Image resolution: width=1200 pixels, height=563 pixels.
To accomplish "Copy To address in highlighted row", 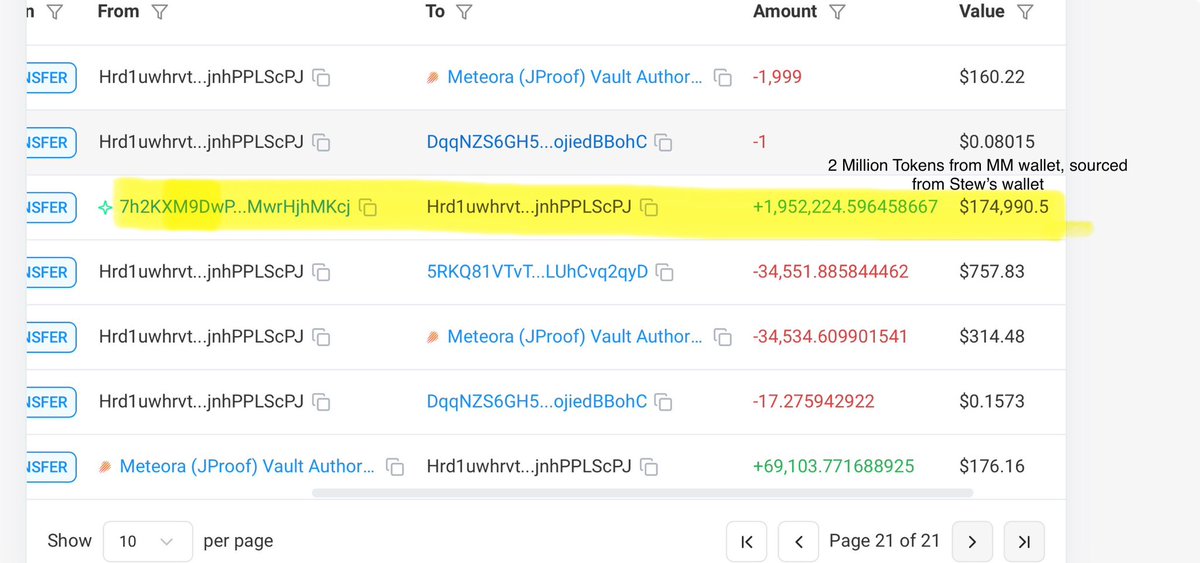I will [650, 208].
